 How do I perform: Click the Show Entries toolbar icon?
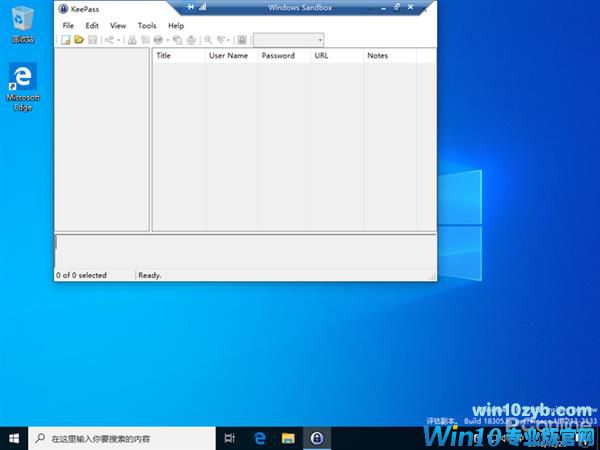pyautogui.click(x=221, y=40)
